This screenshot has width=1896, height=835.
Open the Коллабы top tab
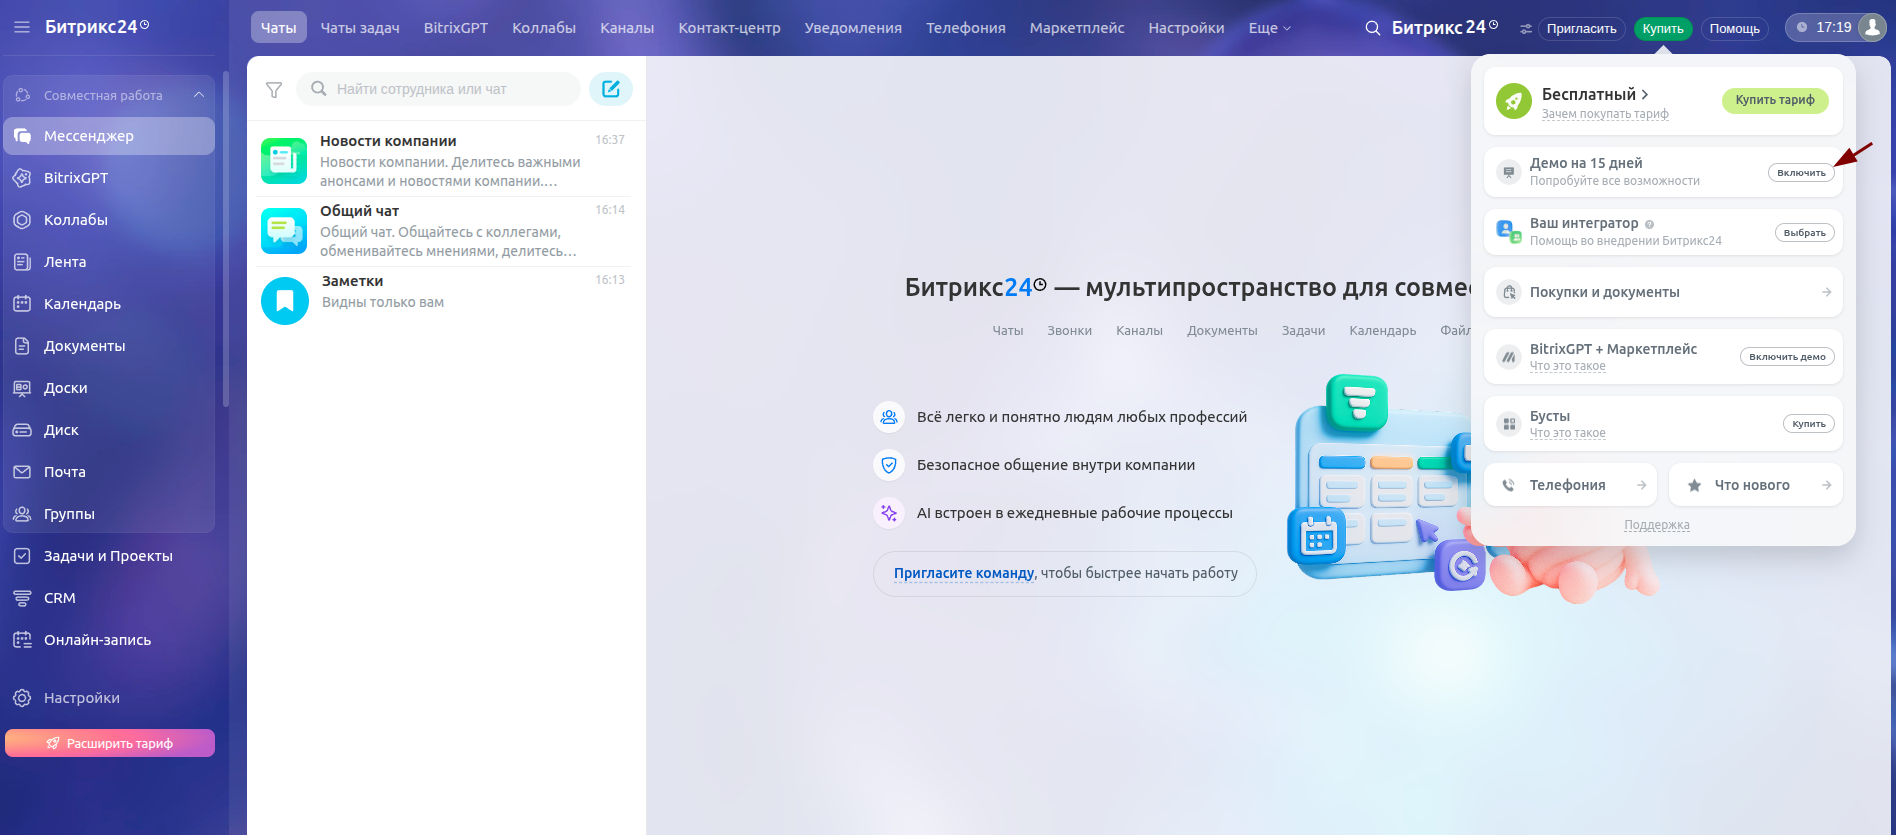point(544,28)
